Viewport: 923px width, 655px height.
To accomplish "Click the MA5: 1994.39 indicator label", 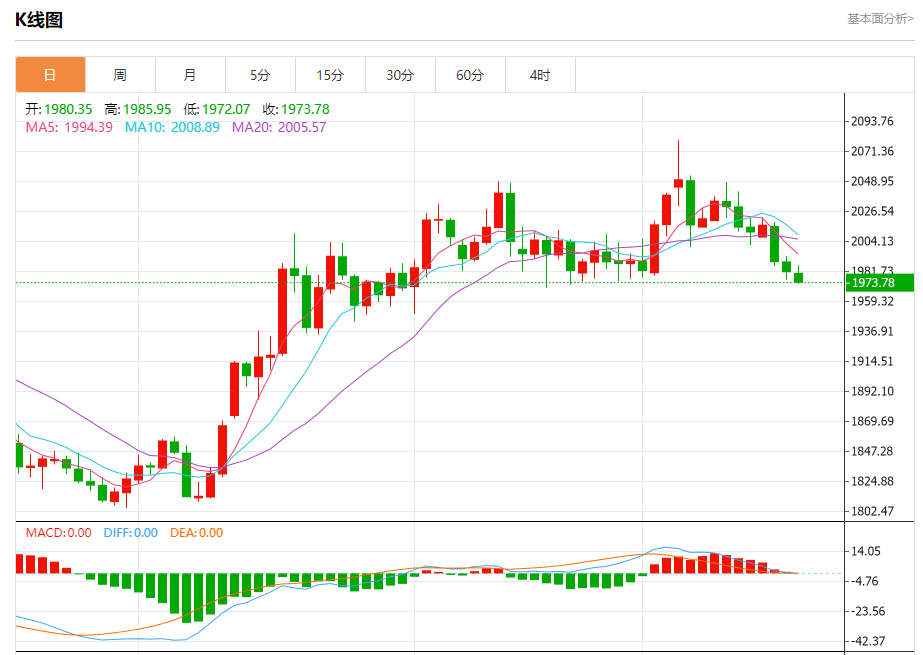I will click(69, 127).
